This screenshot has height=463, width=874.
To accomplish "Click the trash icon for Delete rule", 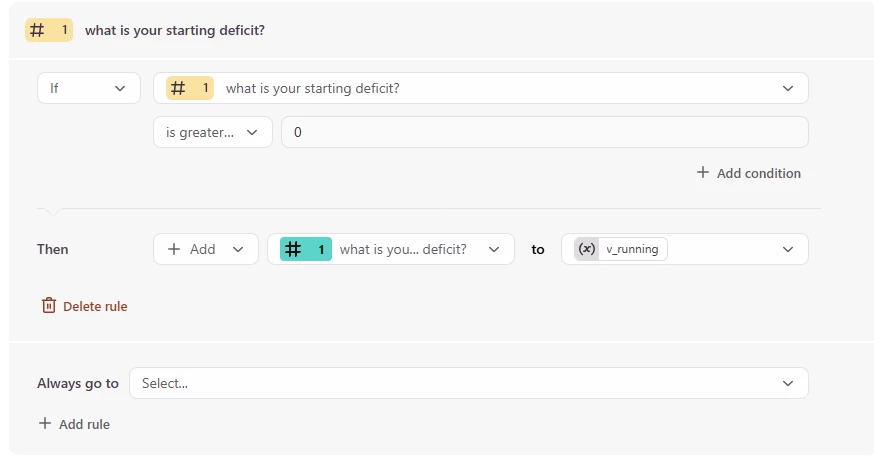I will click(x=49, y=306).
